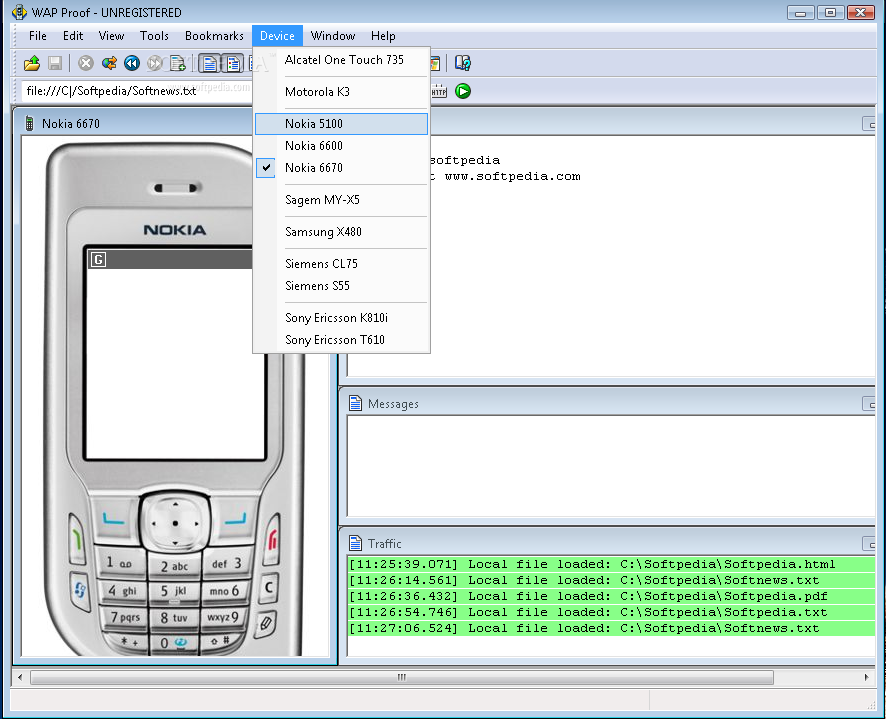
Task: Click the scrollbar left arrow
Action: [x=20, y=677]
